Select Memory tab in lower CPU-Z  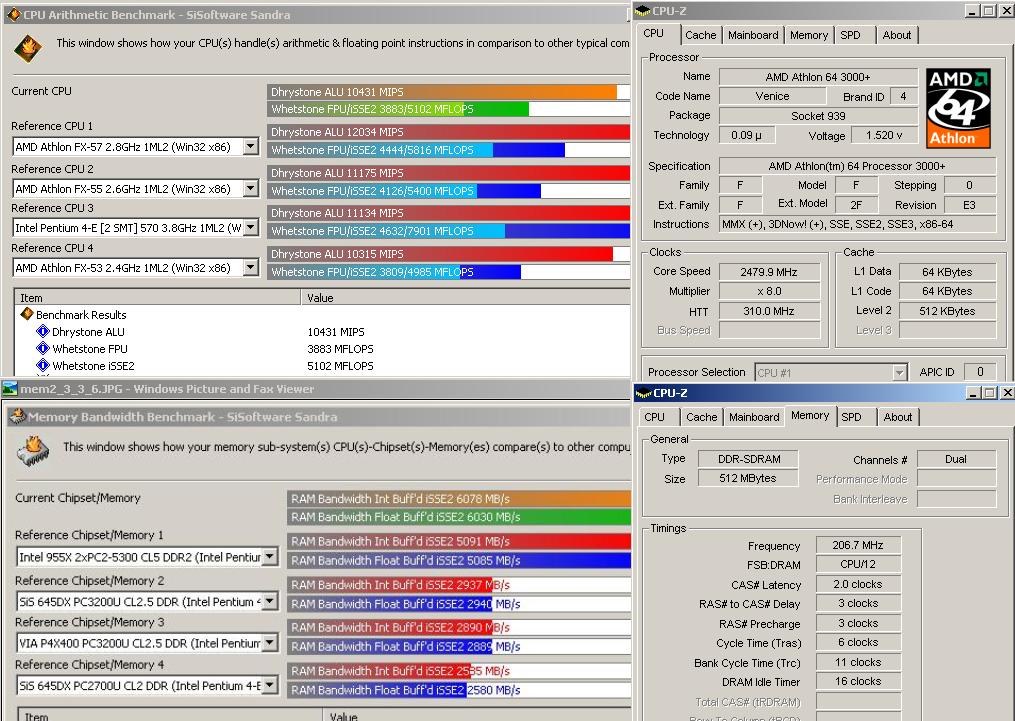pyautogui.click(x=810, y=416)
